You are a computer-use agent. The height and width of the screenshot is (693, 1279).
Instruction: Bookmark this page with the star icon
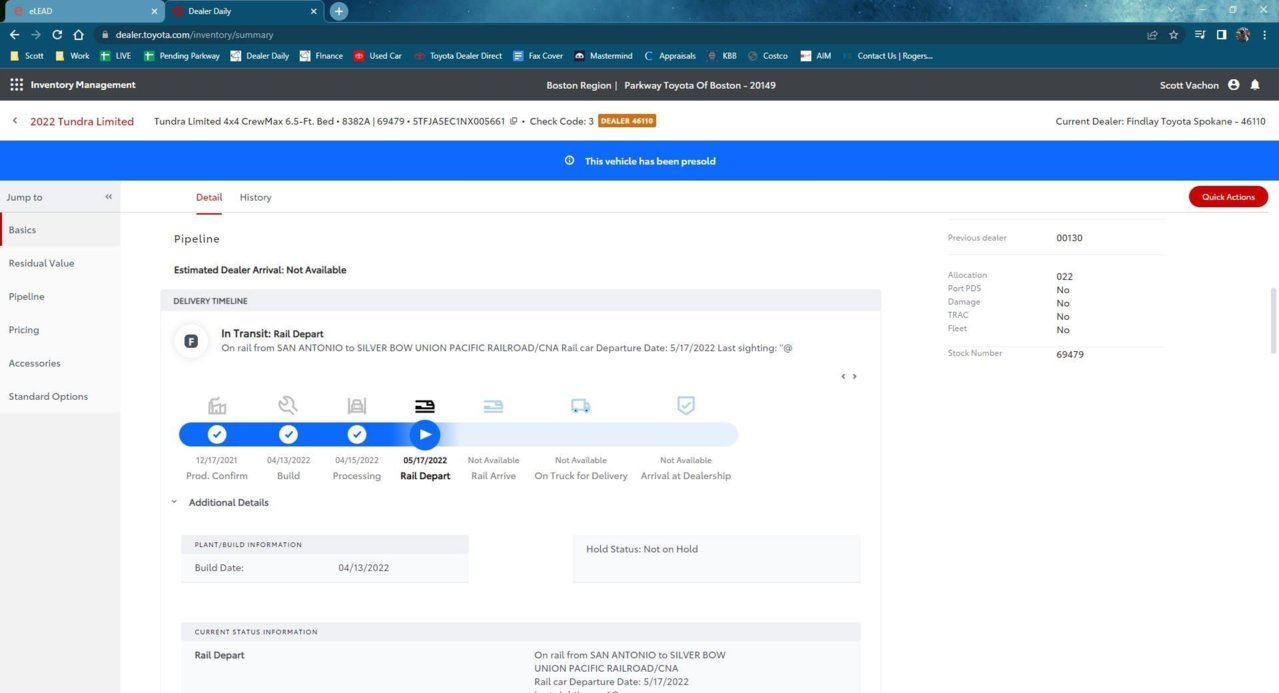click(1174, 34)
